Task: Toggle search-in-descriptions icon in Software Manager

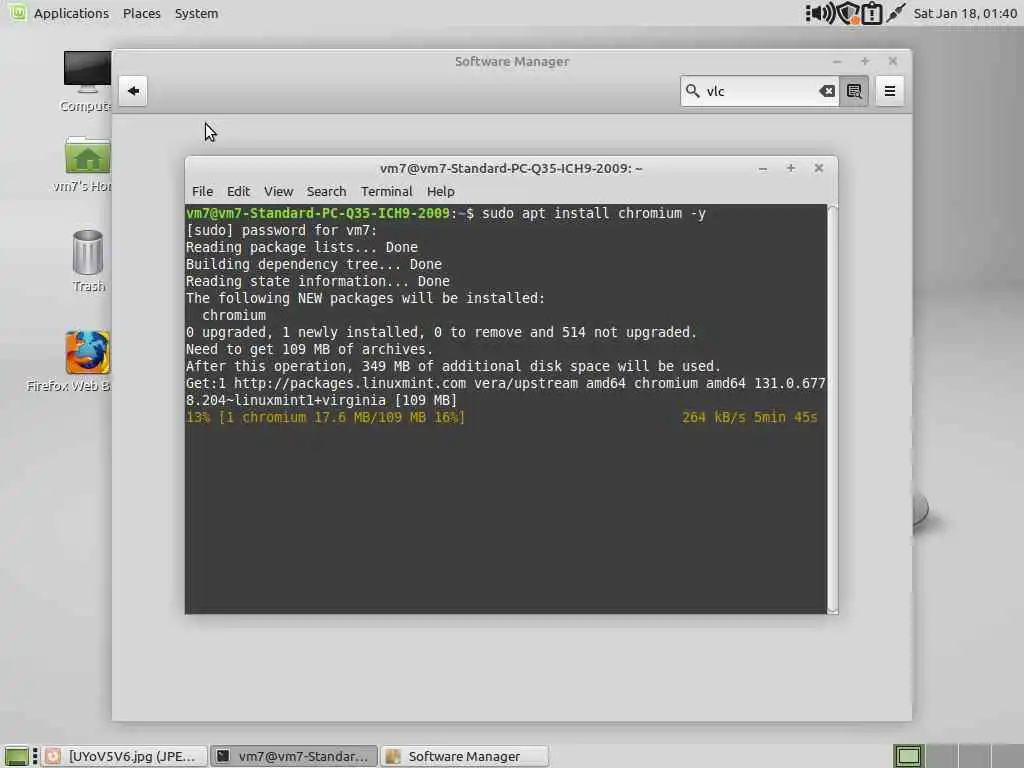Action: pyautogui.click(x=854, y=91)
